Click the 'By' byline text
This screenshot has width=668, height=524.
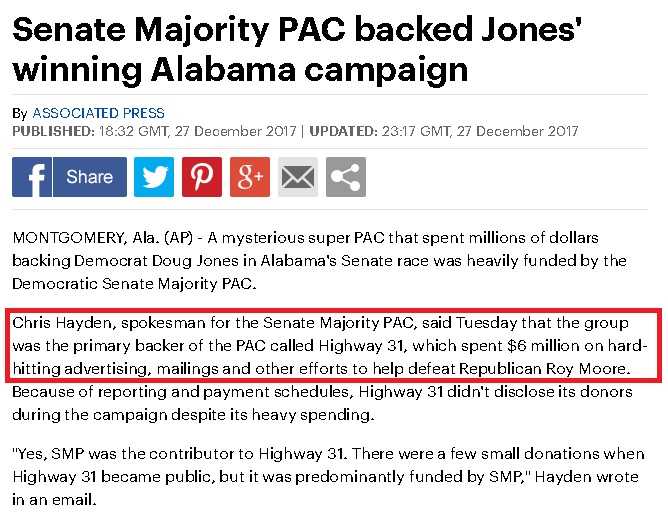[x=20, y=113]
